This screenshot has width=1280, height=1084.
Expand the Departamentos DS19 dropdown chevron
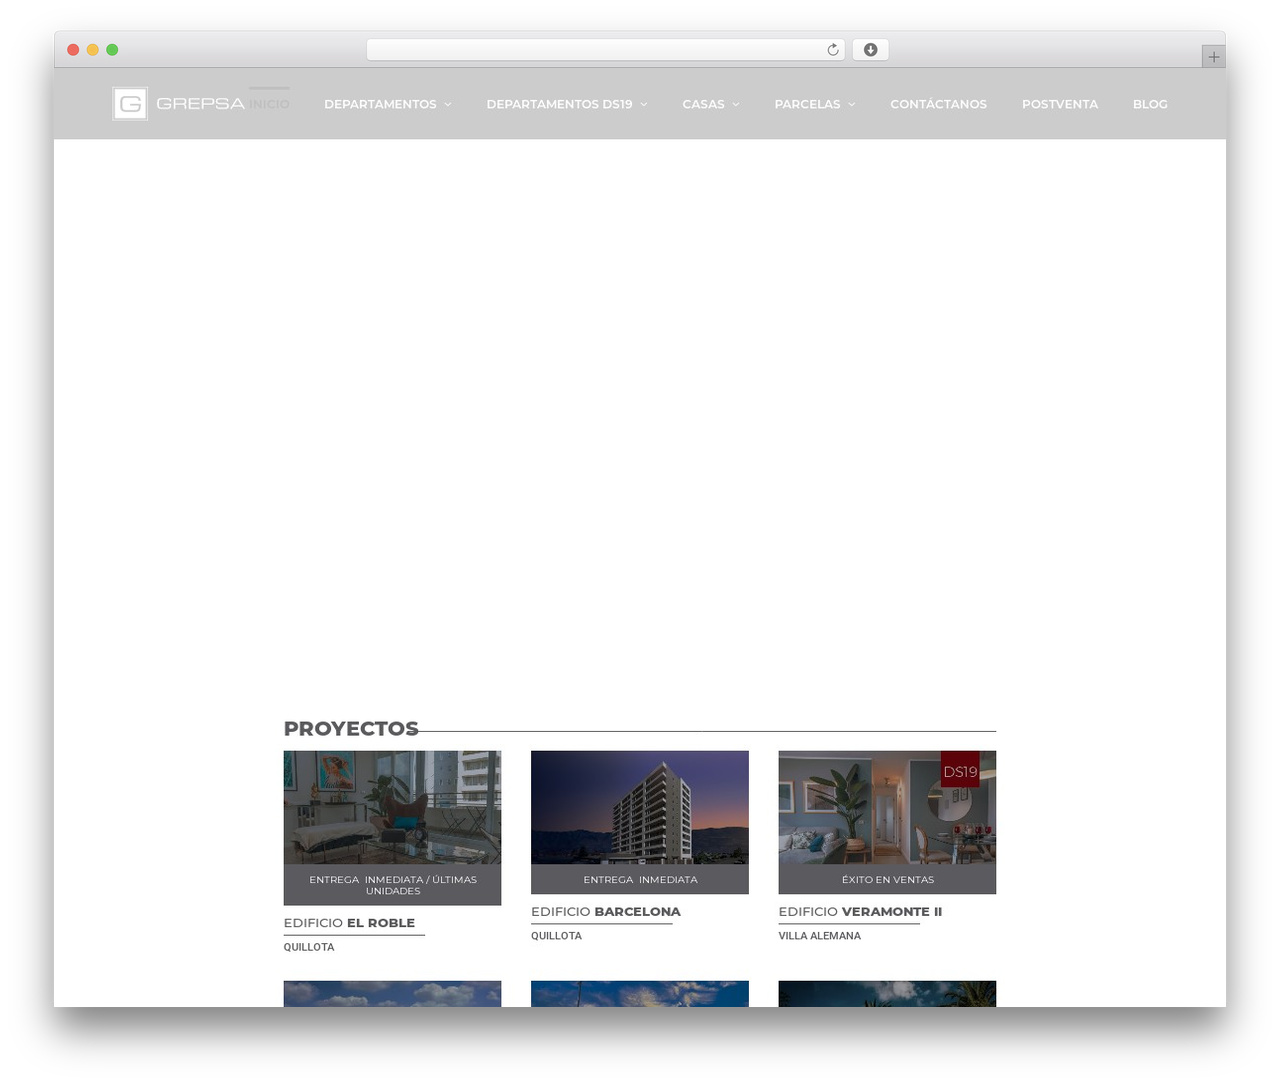[644, 105]
